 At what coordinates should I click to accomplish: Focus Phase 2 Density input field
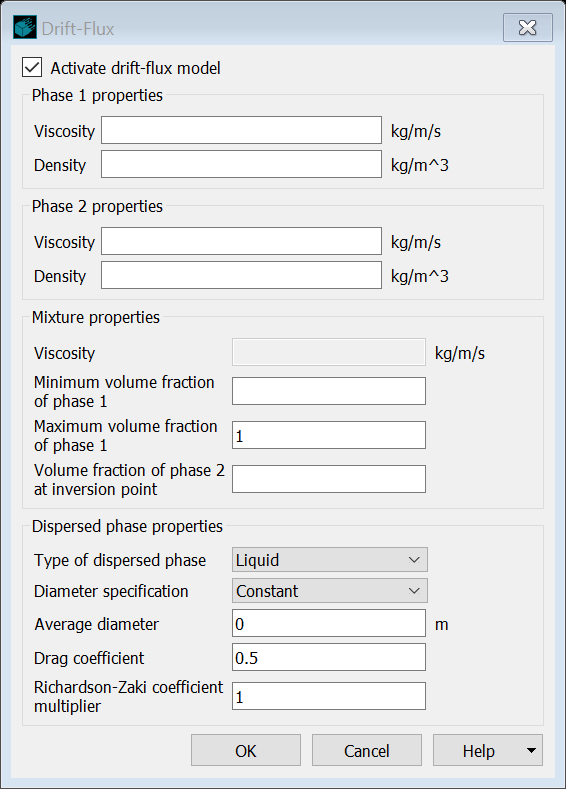(241, 275)
